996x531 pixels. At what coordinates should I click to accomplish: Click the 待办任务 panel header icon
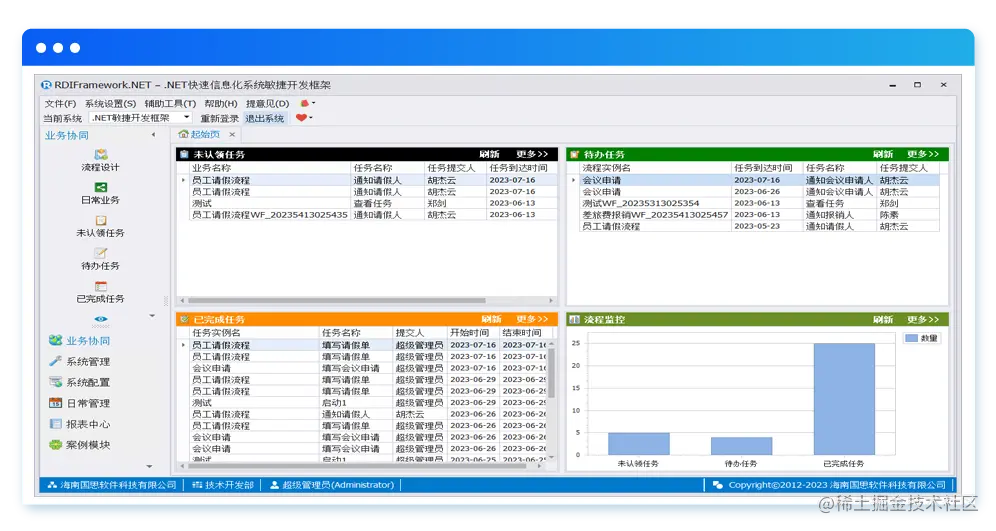(574, 154)
